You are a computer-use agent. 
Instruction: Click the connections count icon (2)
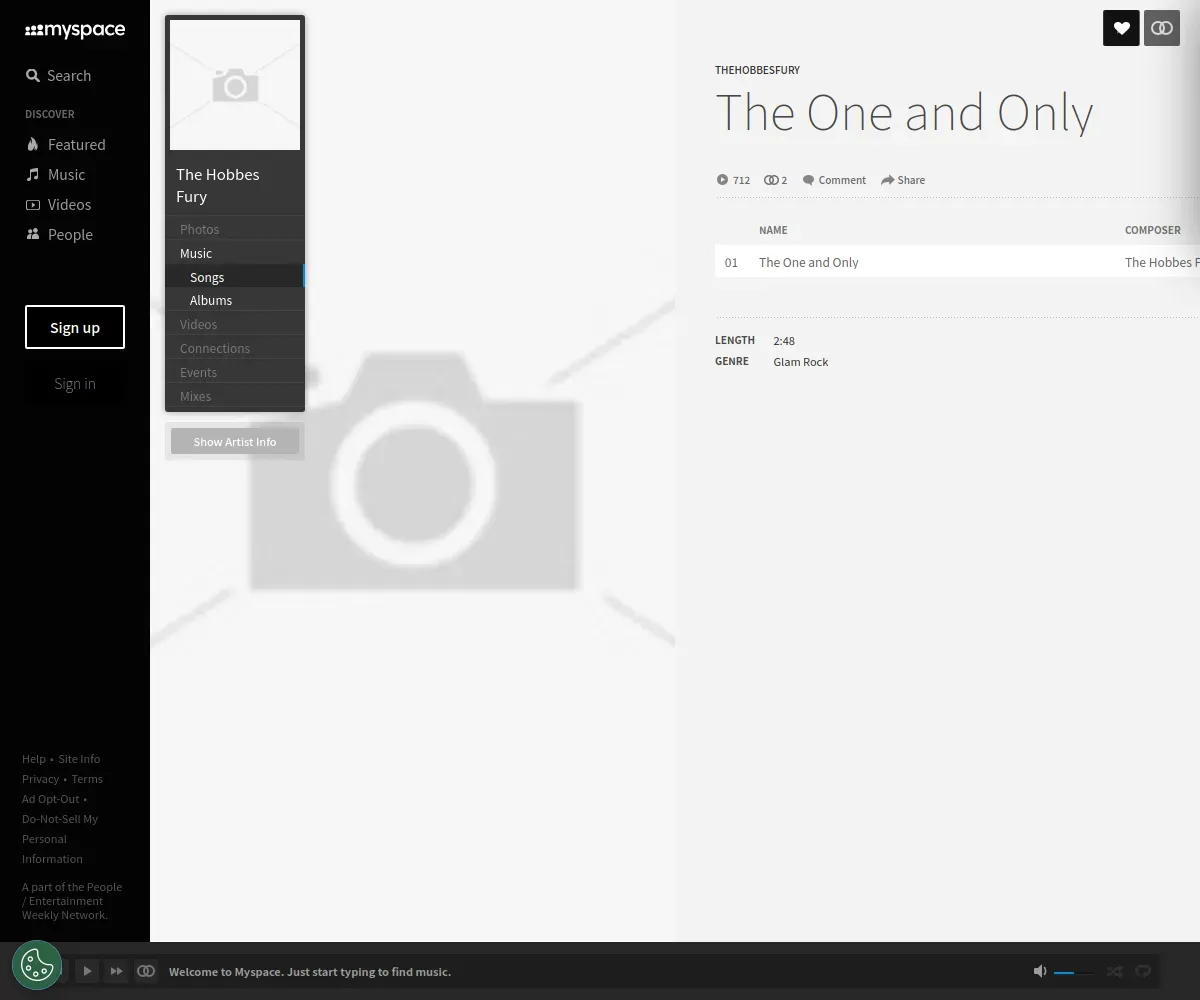770,180
